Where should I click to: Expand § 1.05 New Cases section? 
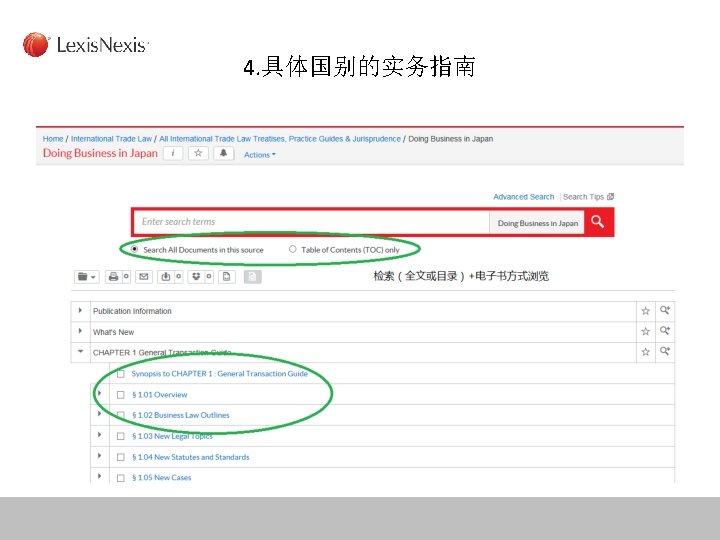click(99, 476)
